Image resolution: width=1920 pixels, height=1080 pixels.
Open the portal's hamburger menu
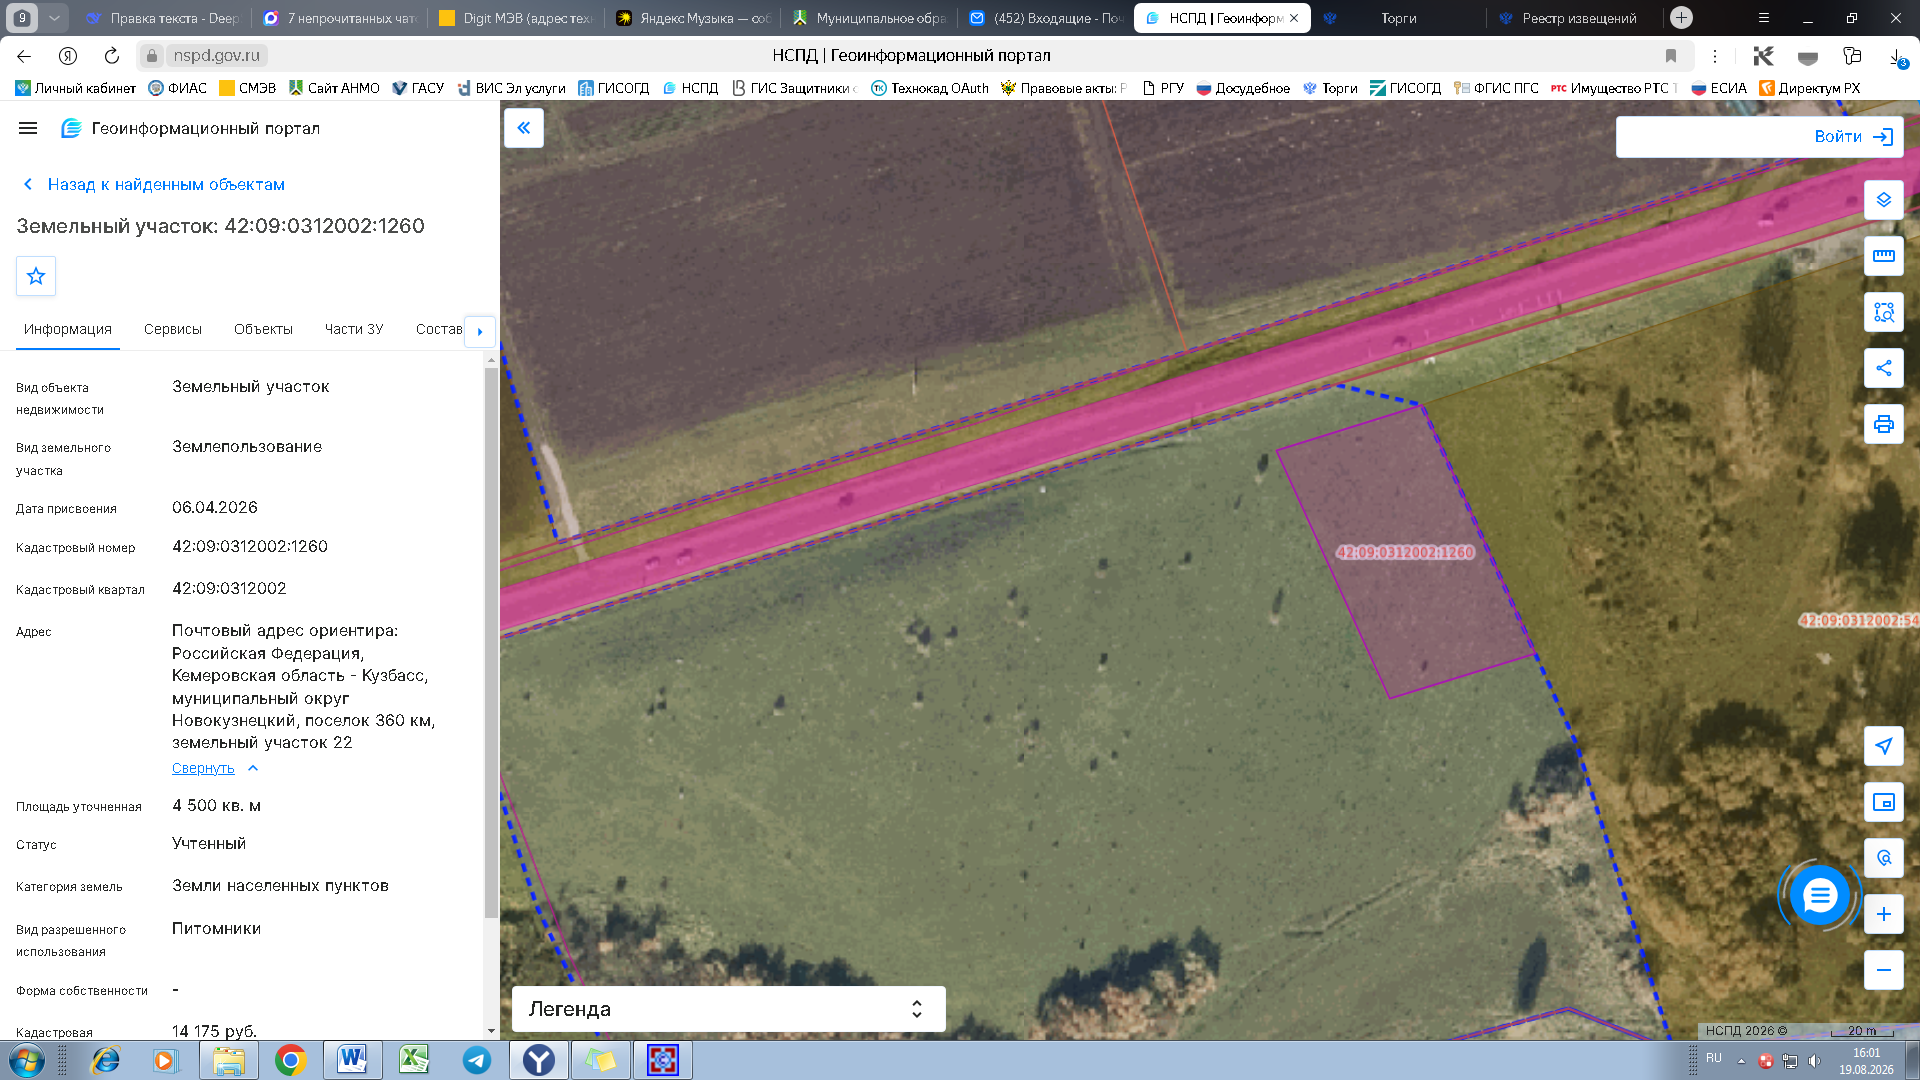[x=28, y=128]
